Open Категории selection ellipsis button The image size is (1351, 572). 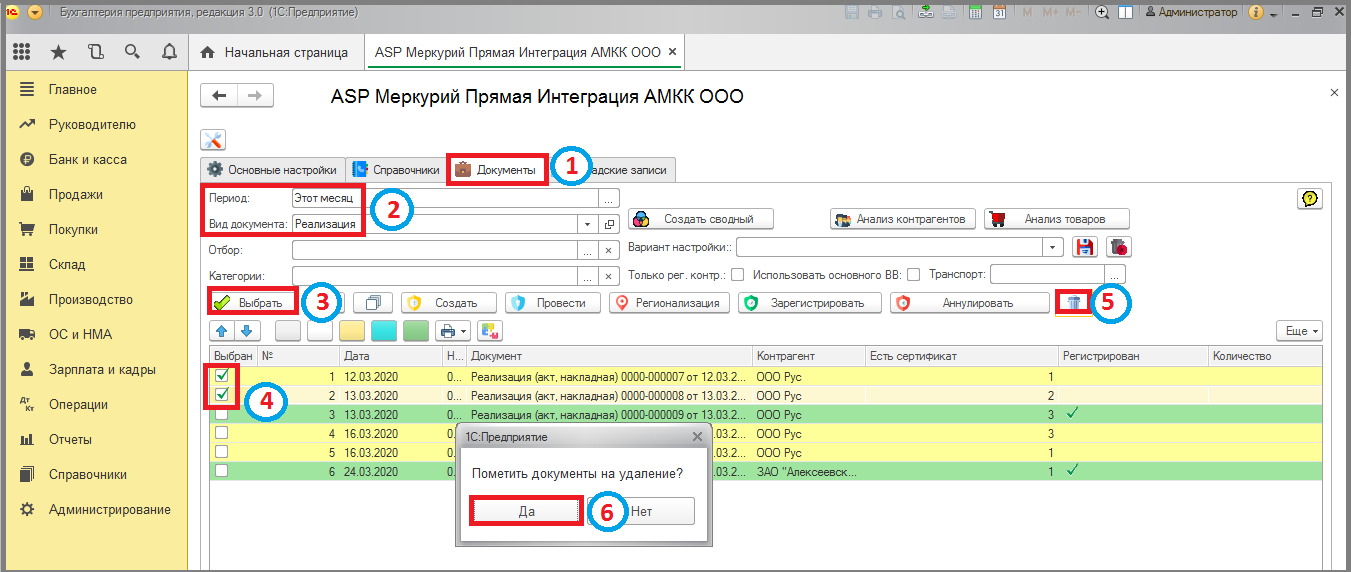(590, 276)
